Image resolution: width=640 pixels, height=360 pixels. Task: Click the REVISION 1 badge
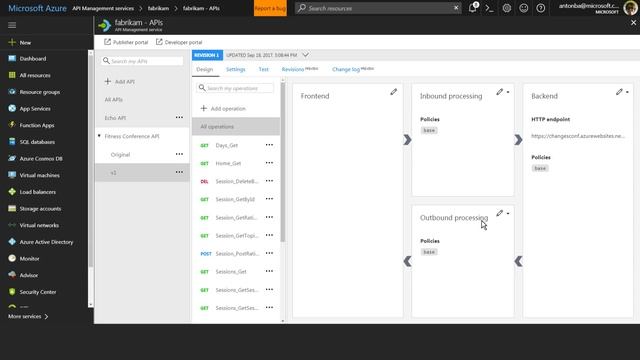(207, 55)
